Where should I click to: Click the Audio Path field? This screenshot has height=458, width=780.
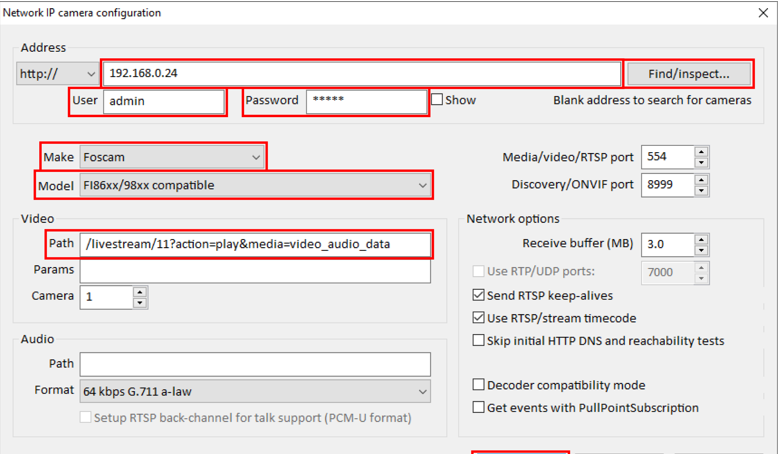tap(255, 364)
